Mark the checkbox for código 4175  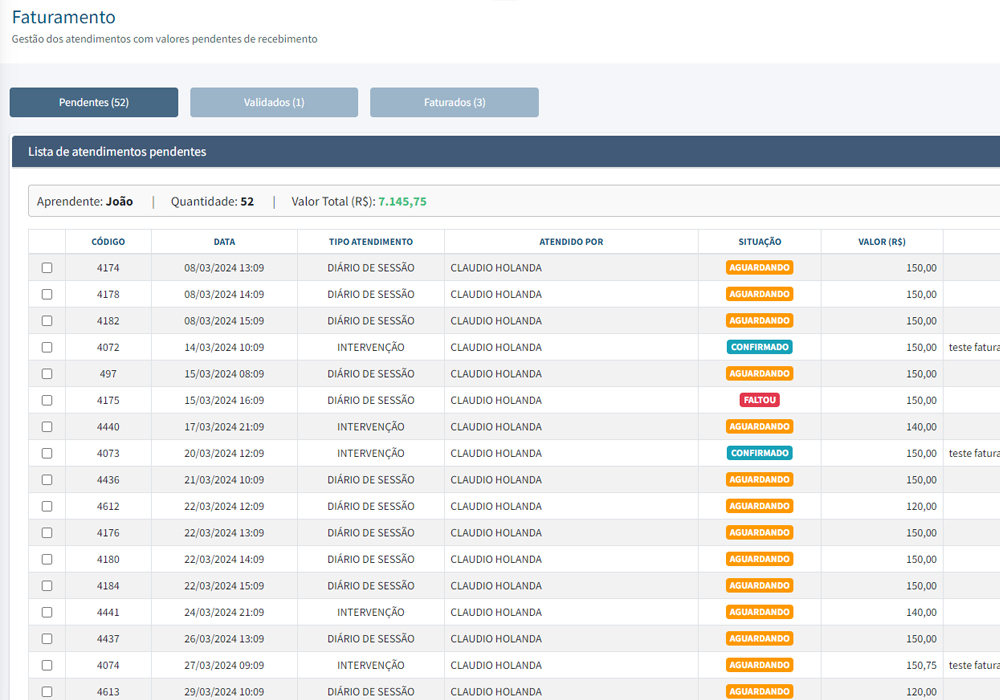pos(47,400)
